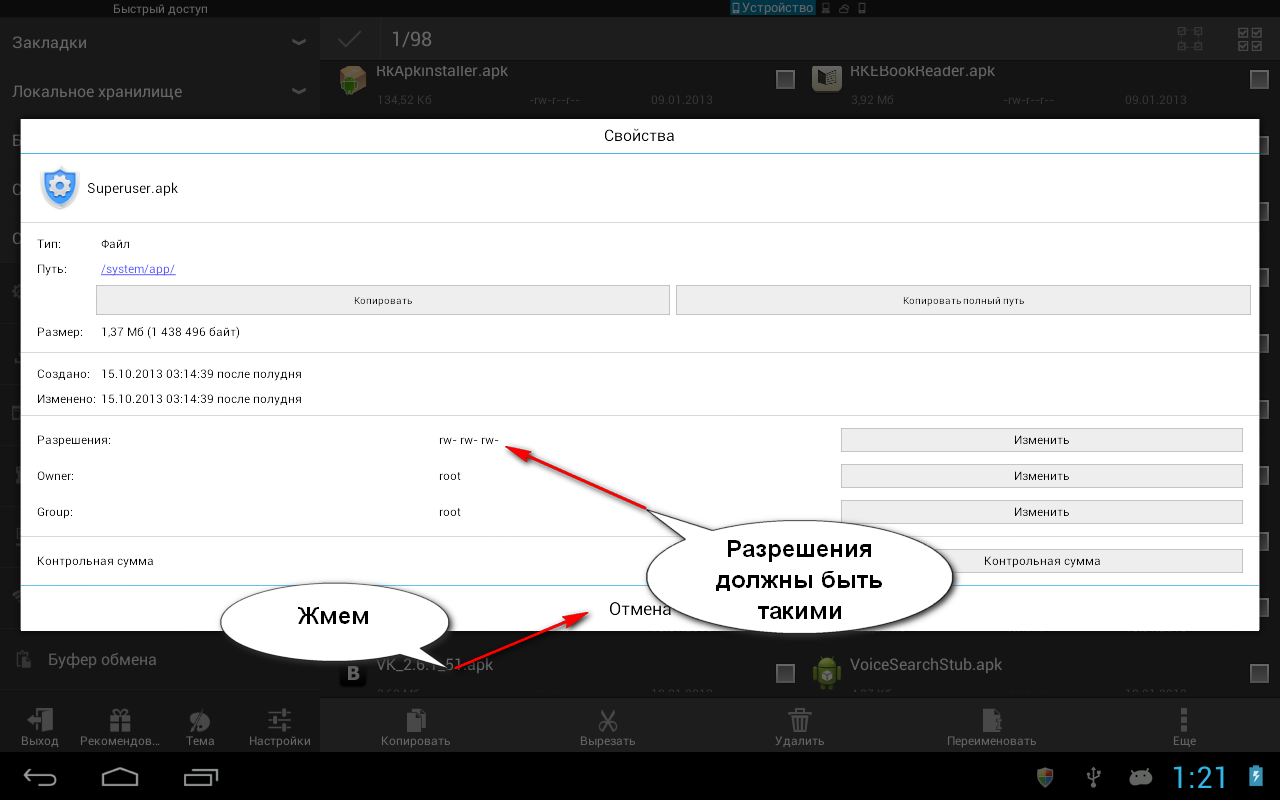Screen dimensions: 1280x800
Task: Open the /system/app/ path link
Action: 138,269
